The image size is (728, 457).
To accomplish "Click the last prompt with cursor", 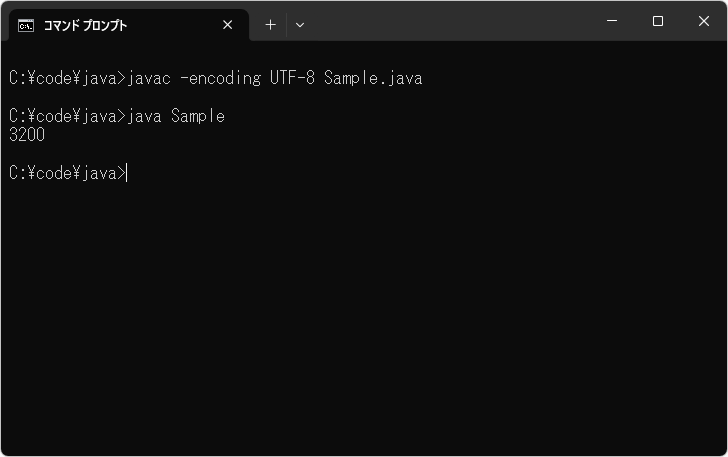I will click(x=67, y=173).
